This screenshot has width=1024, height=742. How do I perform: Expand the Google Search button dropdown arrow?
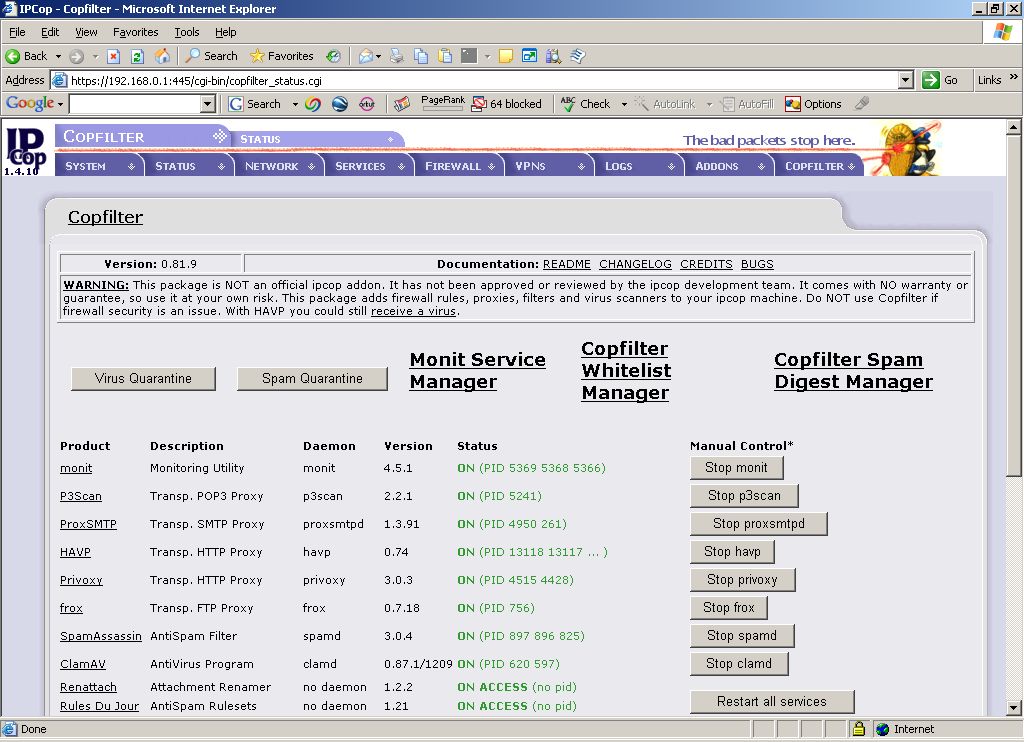pos(295,104)
